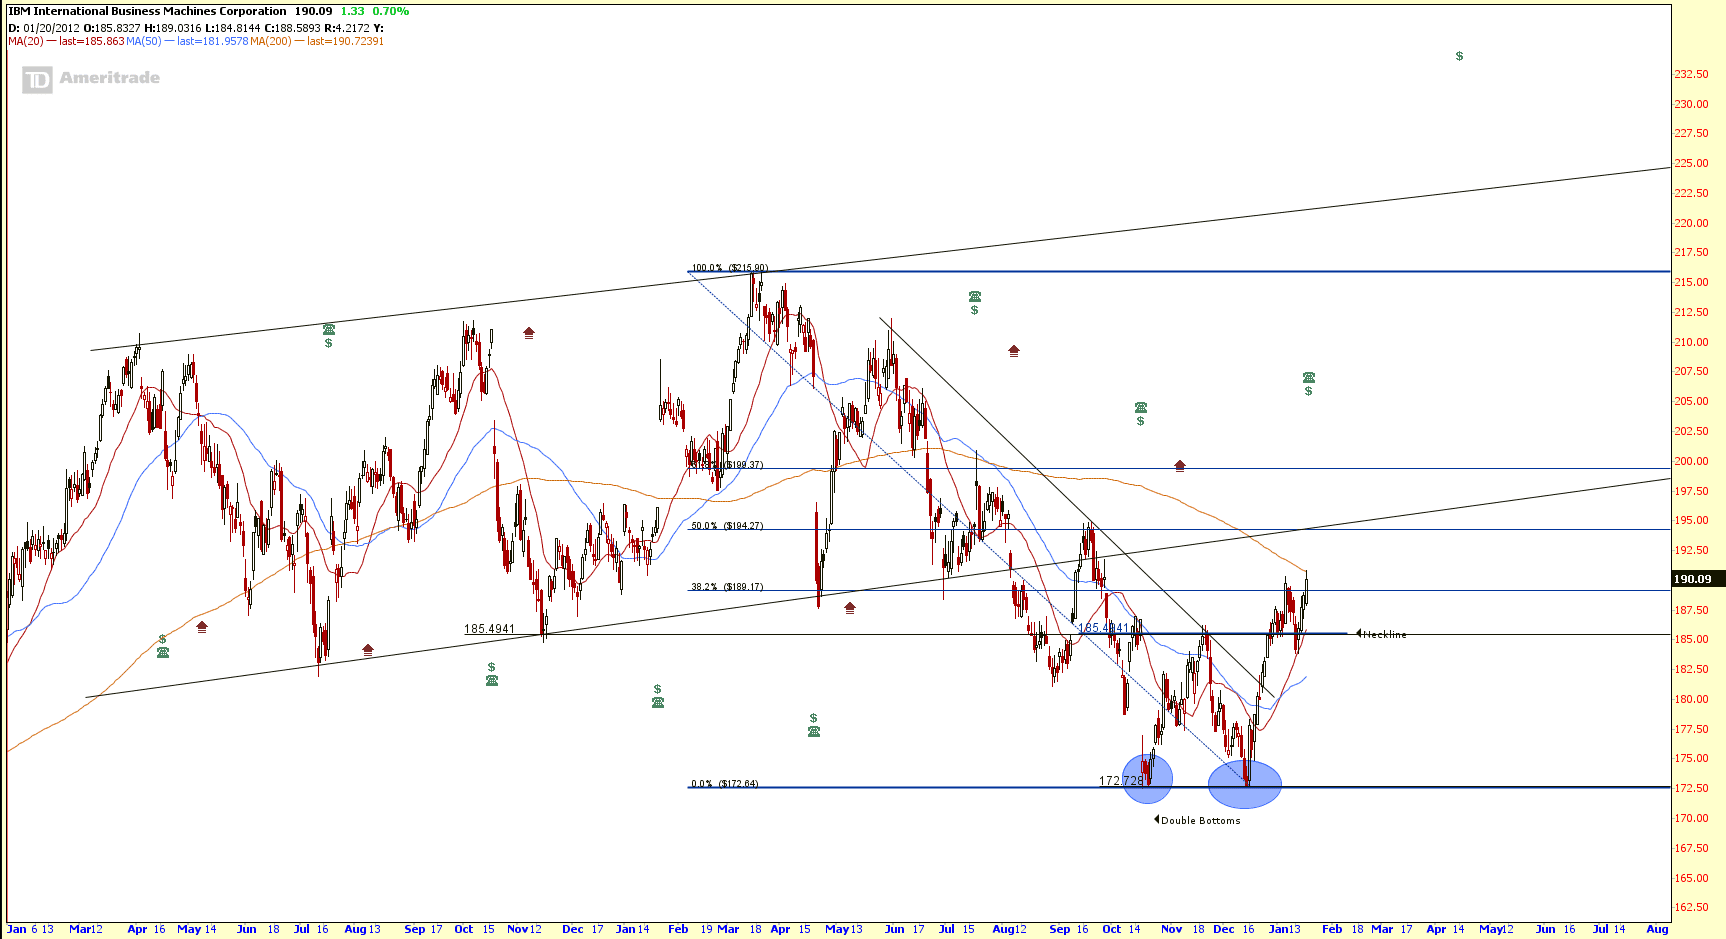Open the earnings marker above the Jan 14 date
This screenshot has width=1726, height=939.
click(x=658, y=696)
